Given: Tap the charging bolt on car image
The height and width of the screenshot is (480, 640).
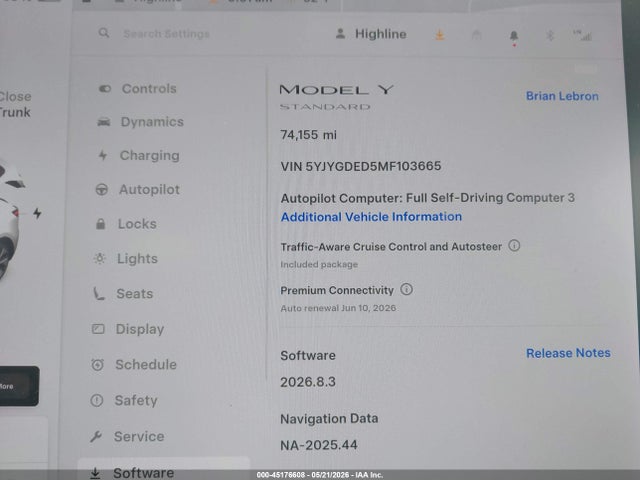Looking at the screenshot, I should tap(37, 213).
